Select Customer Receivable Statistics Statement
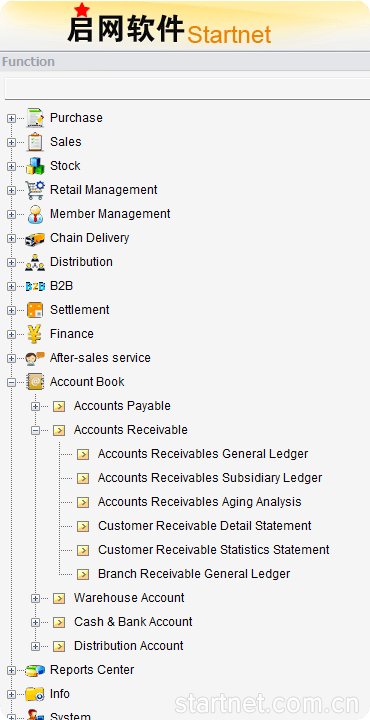Screen dimensions: 370x720 [x=213, y=550]
